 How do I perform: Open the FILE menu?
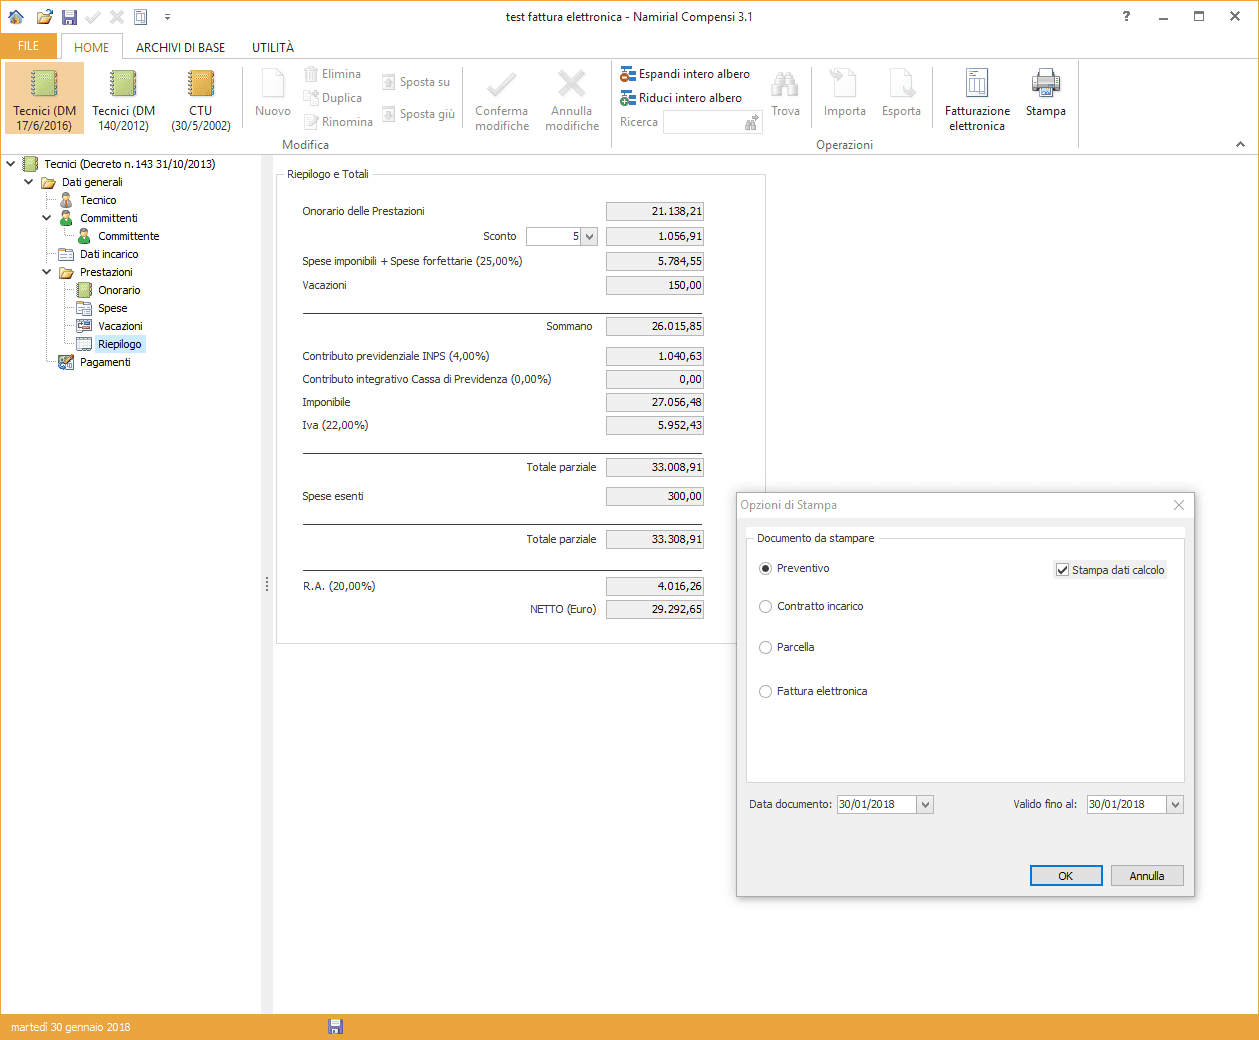pos(29,46)
